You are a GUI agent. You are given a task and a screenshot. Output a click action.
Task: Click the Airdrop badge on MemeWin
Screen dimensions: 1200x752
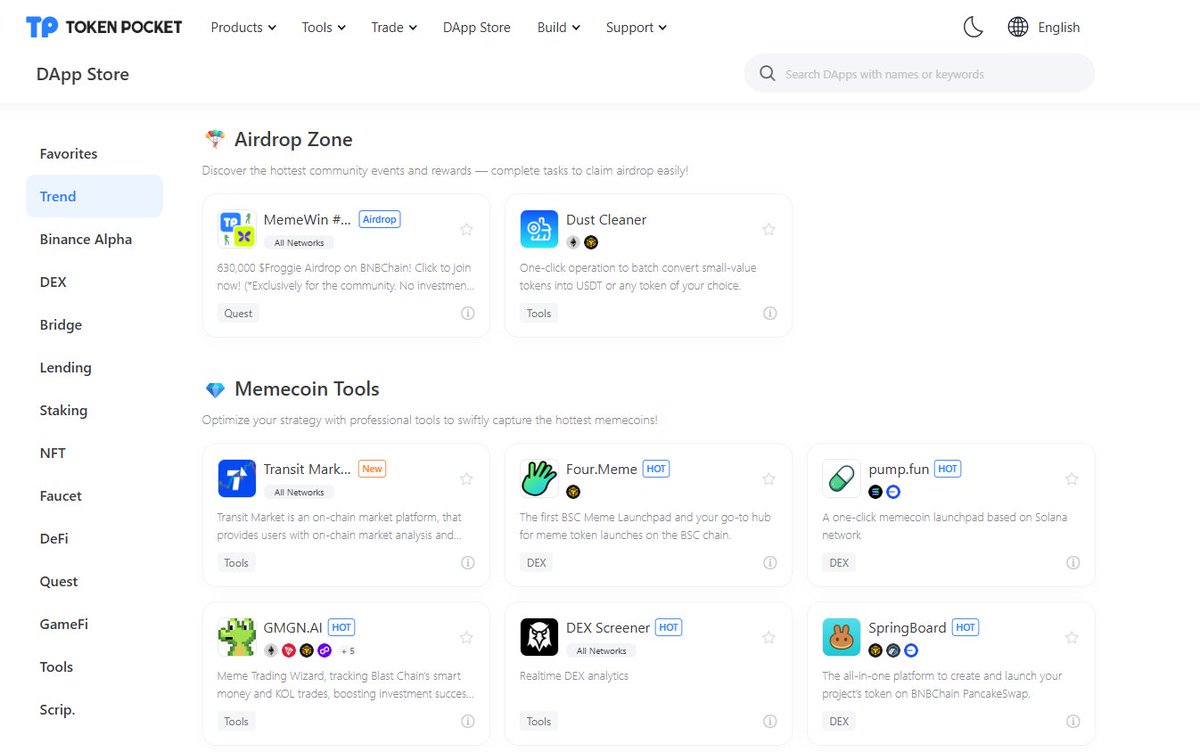pos(379,219)
